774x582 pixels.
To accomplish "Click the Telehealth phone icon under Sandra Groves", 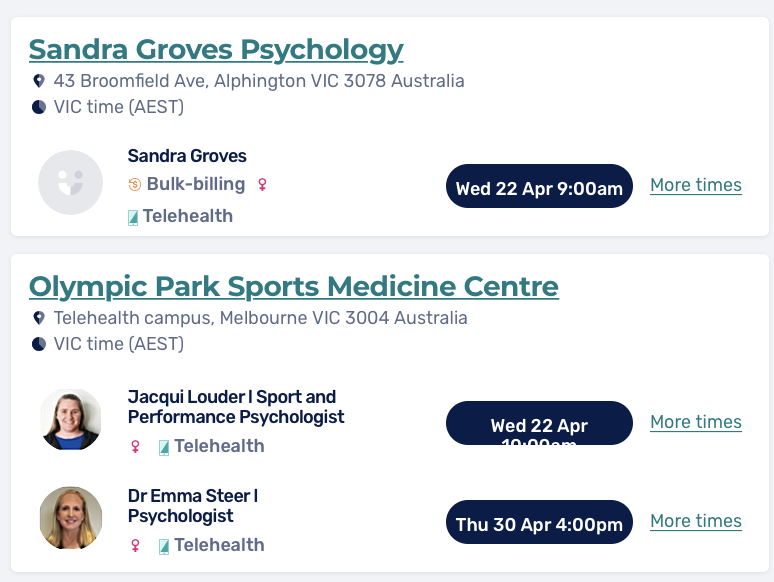I will [x=133, y=216].
